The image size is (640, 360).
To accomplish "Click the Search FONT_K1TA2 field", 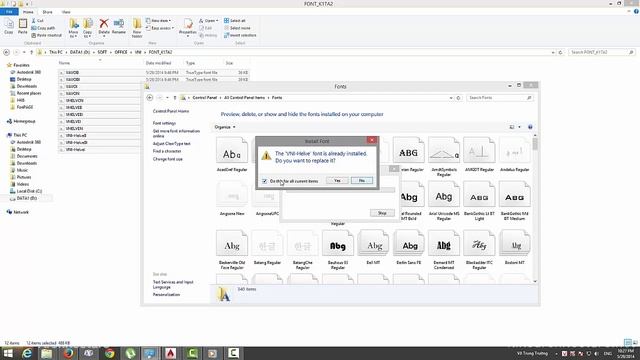I will (602, 52).
